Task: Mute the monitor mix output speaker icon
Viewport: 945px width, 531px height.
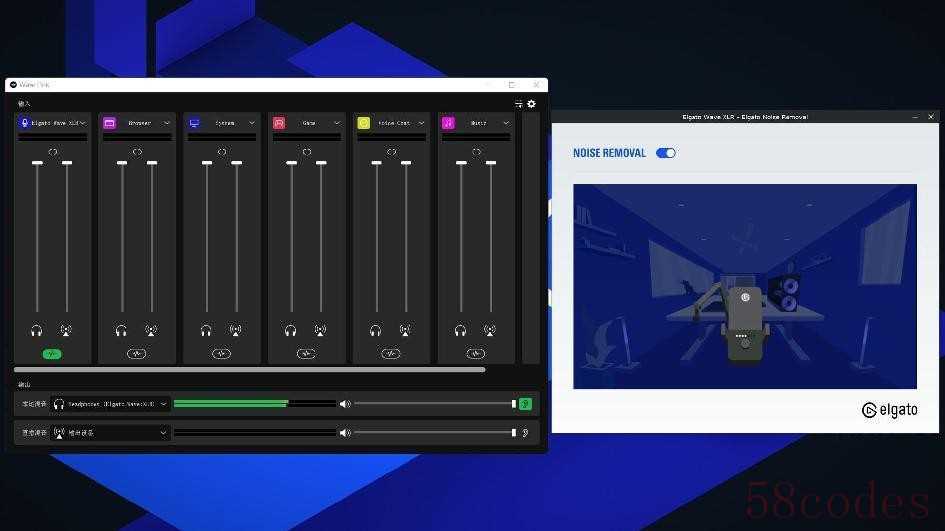Action: (x=345, y=404)
